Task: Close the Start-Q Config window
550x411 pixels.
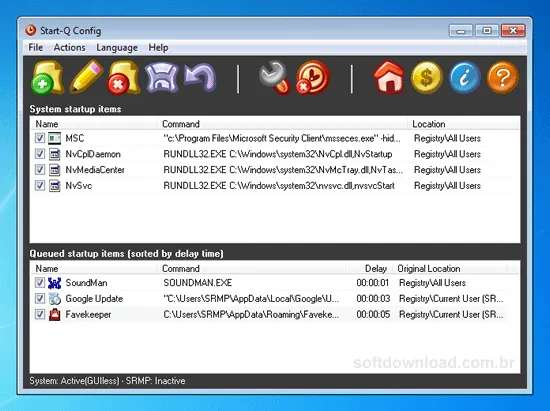Action: pyautogui.click(x=513, y=31)
